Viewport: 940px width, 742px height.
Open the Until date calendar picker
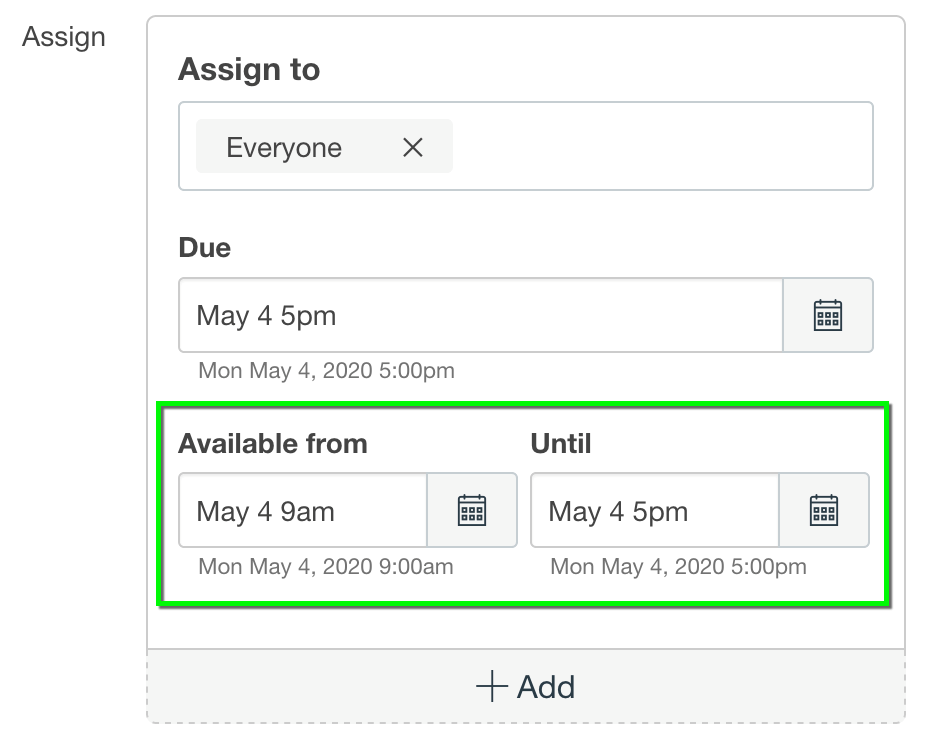coord(823,510)
